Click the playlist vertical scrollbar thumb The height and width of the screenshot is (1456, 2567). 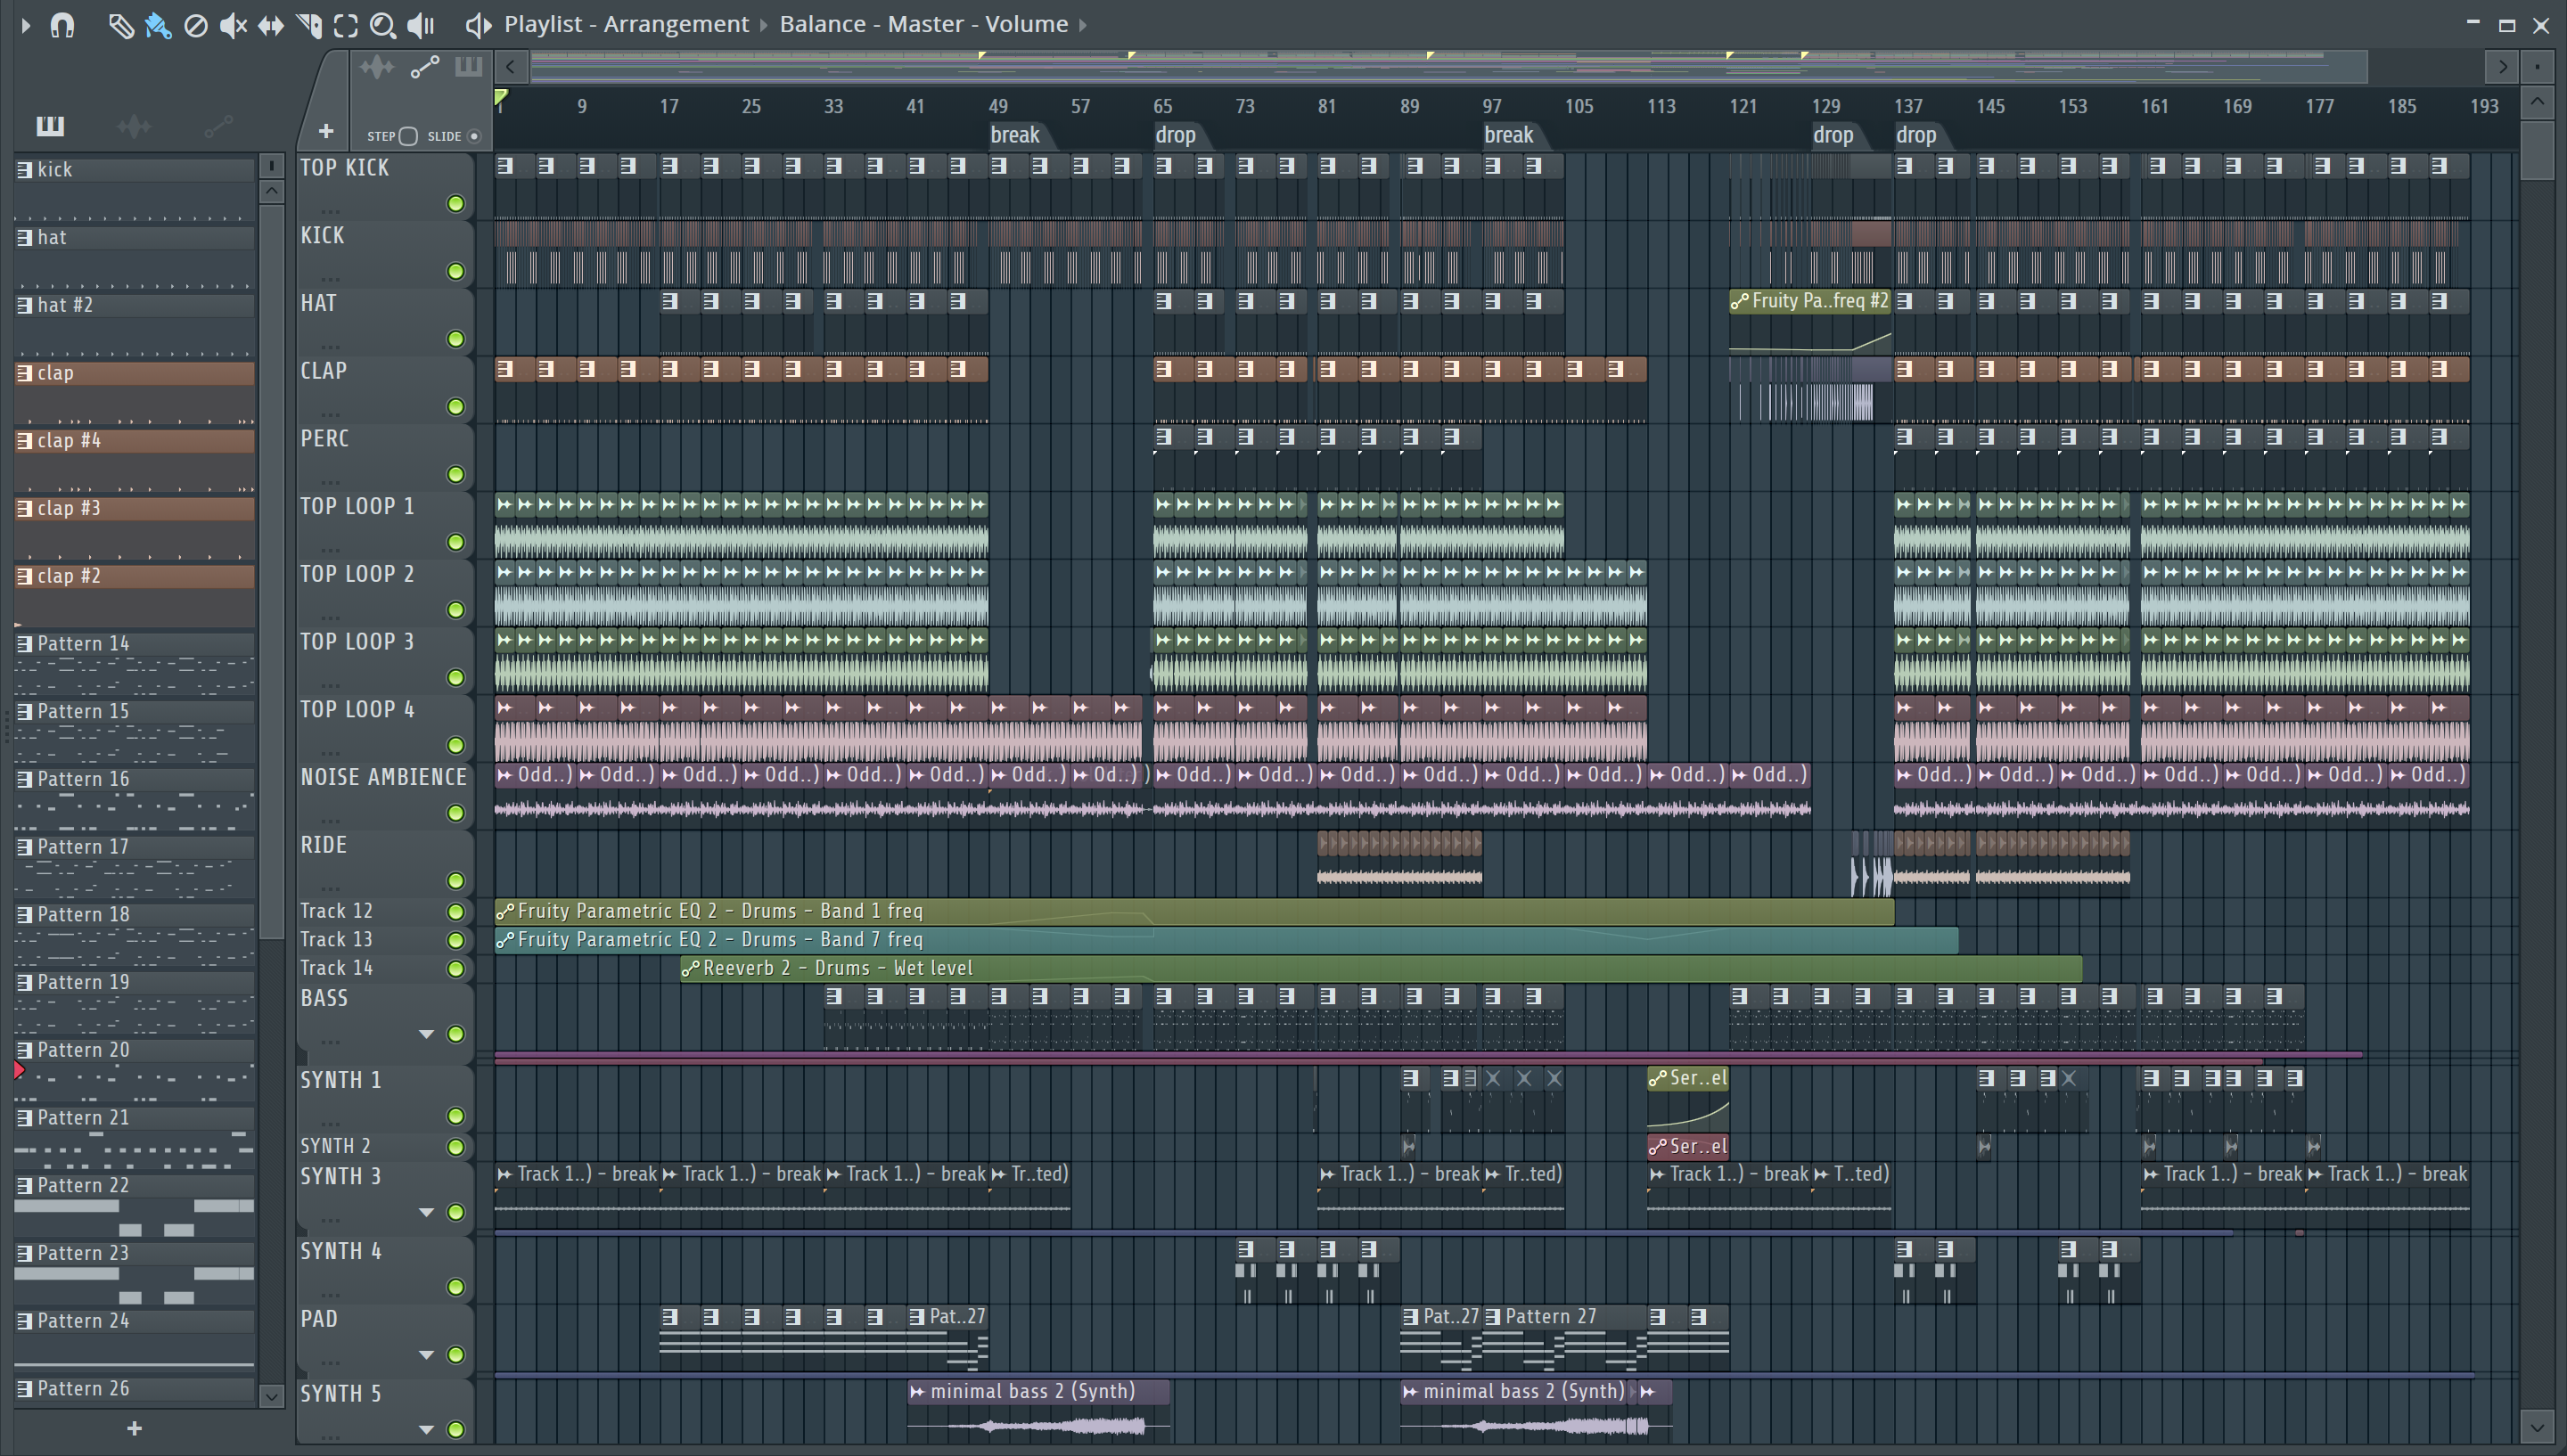point(2537,150)
